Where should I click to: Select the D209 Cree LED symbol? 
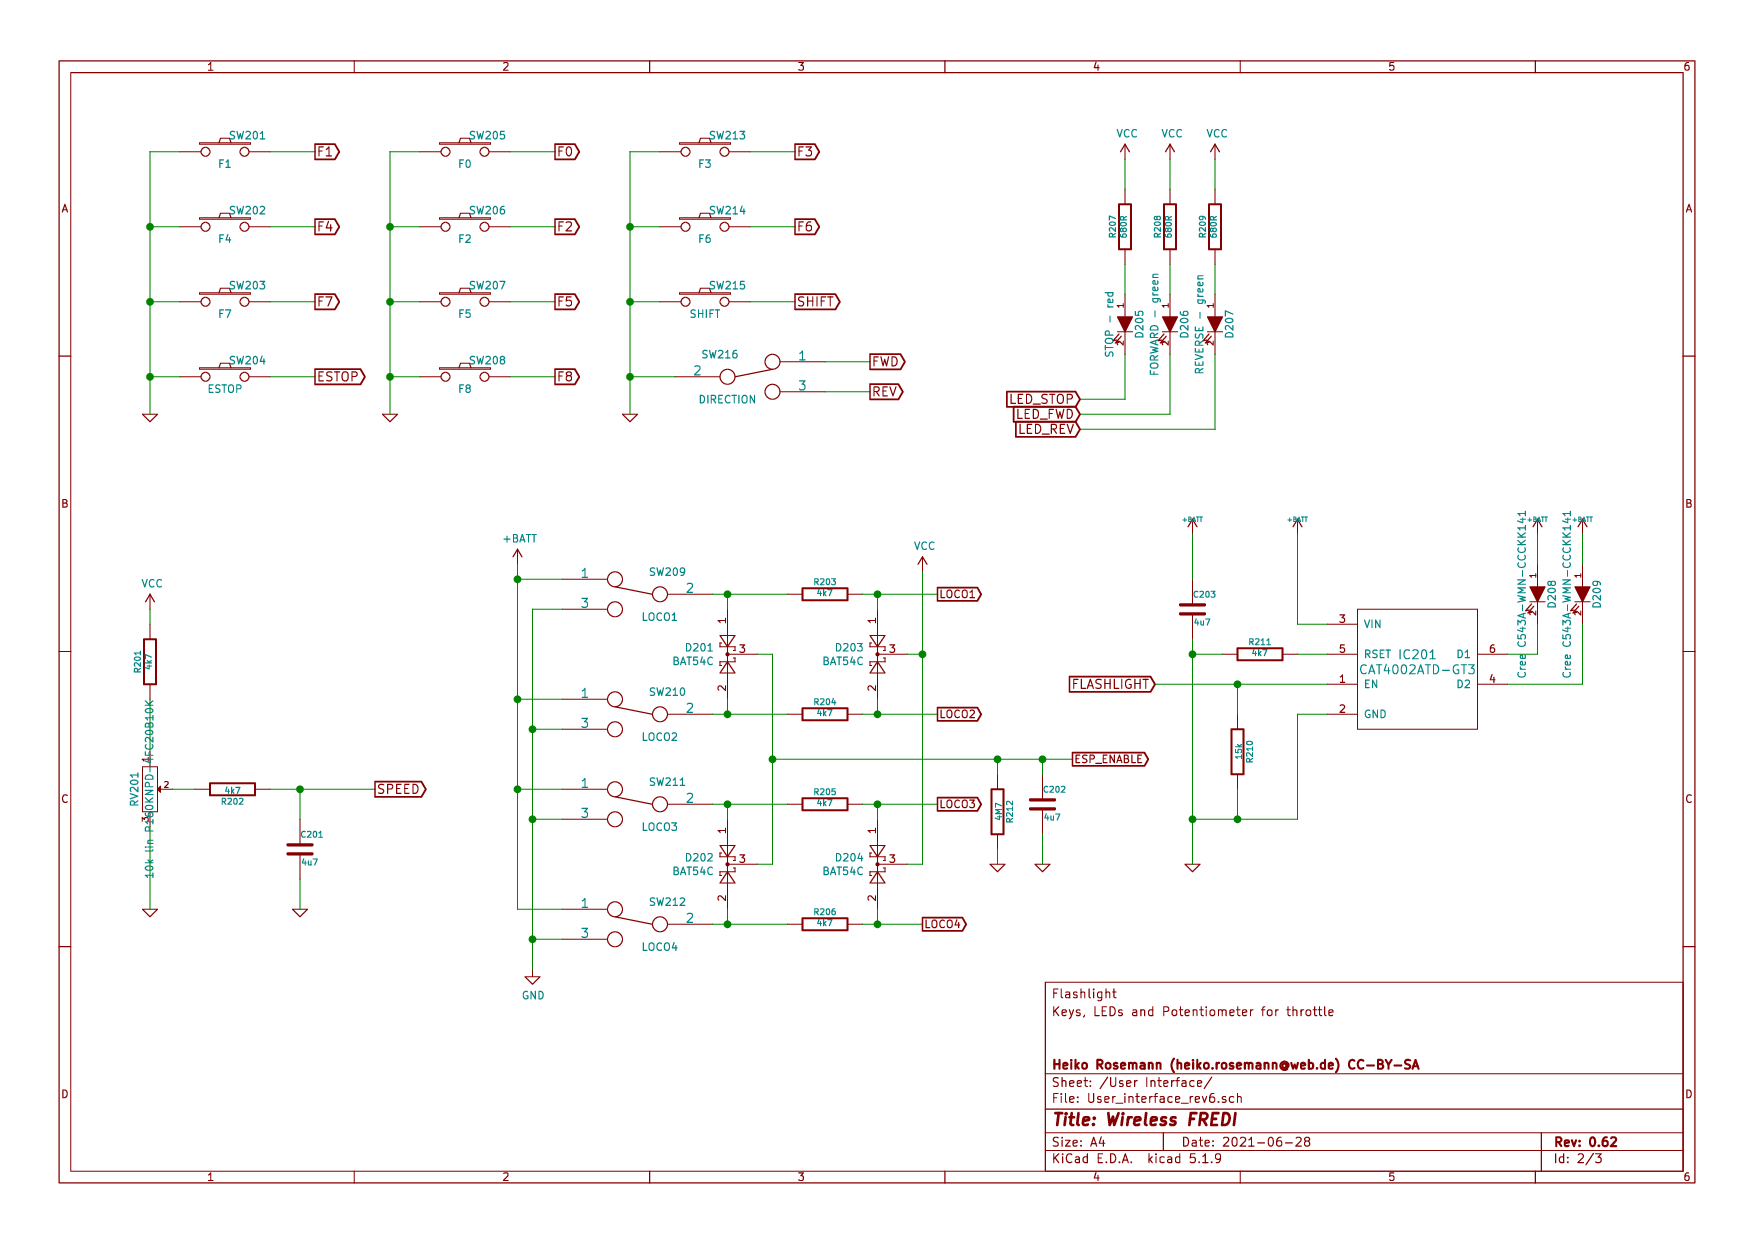coord(1582,594)
